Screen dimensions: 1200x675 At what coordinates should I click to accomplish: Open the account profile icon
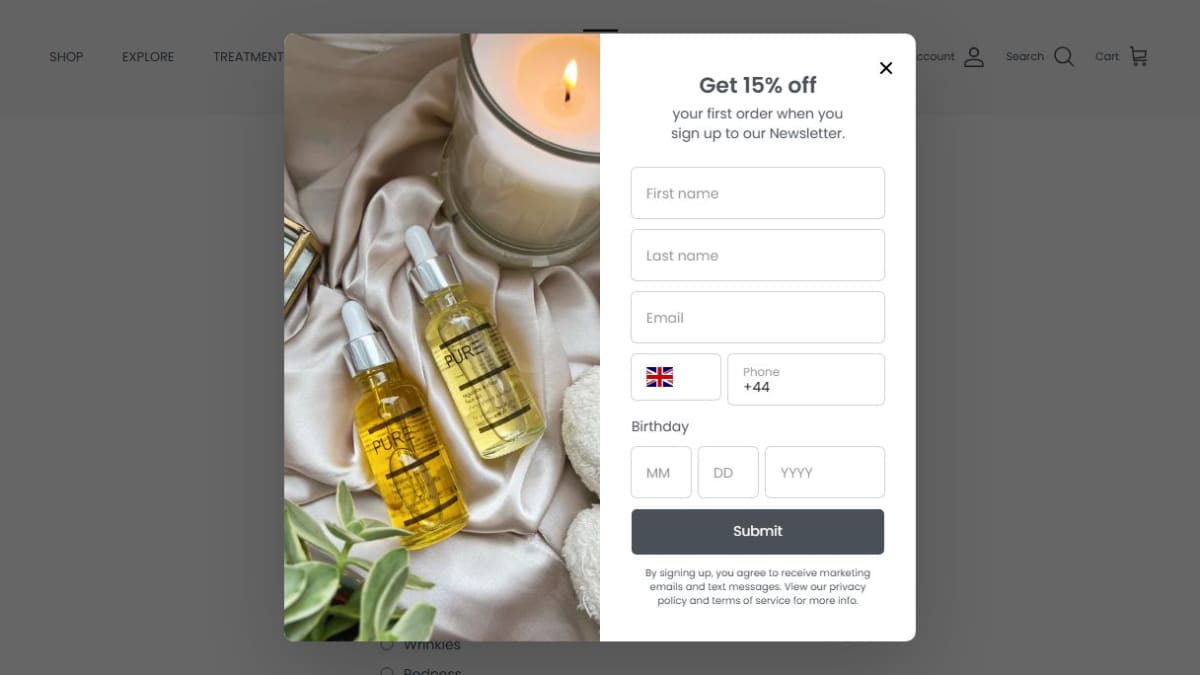pyautogui.click(x=974, y=57)
